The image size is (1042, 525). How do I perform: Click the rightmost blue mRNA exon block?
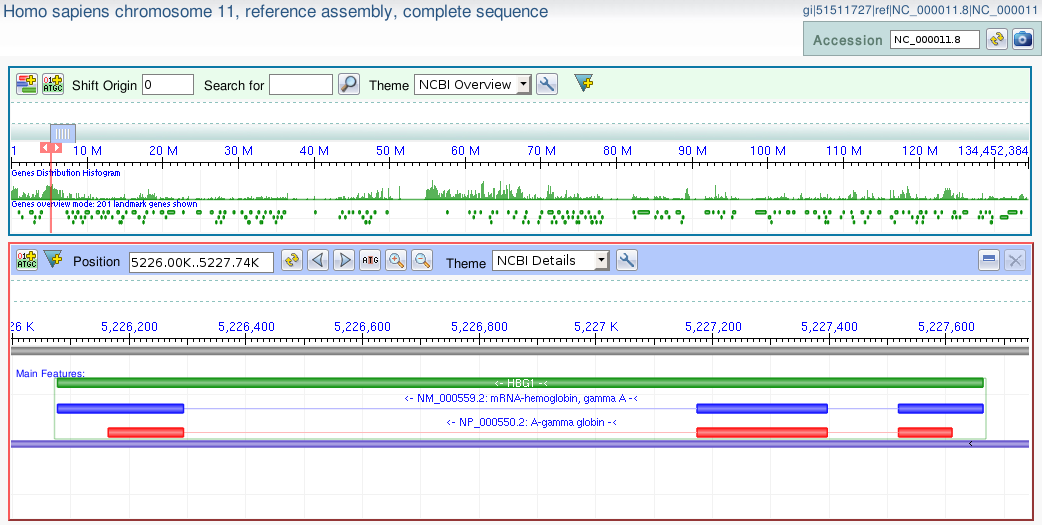click(940, 408)
